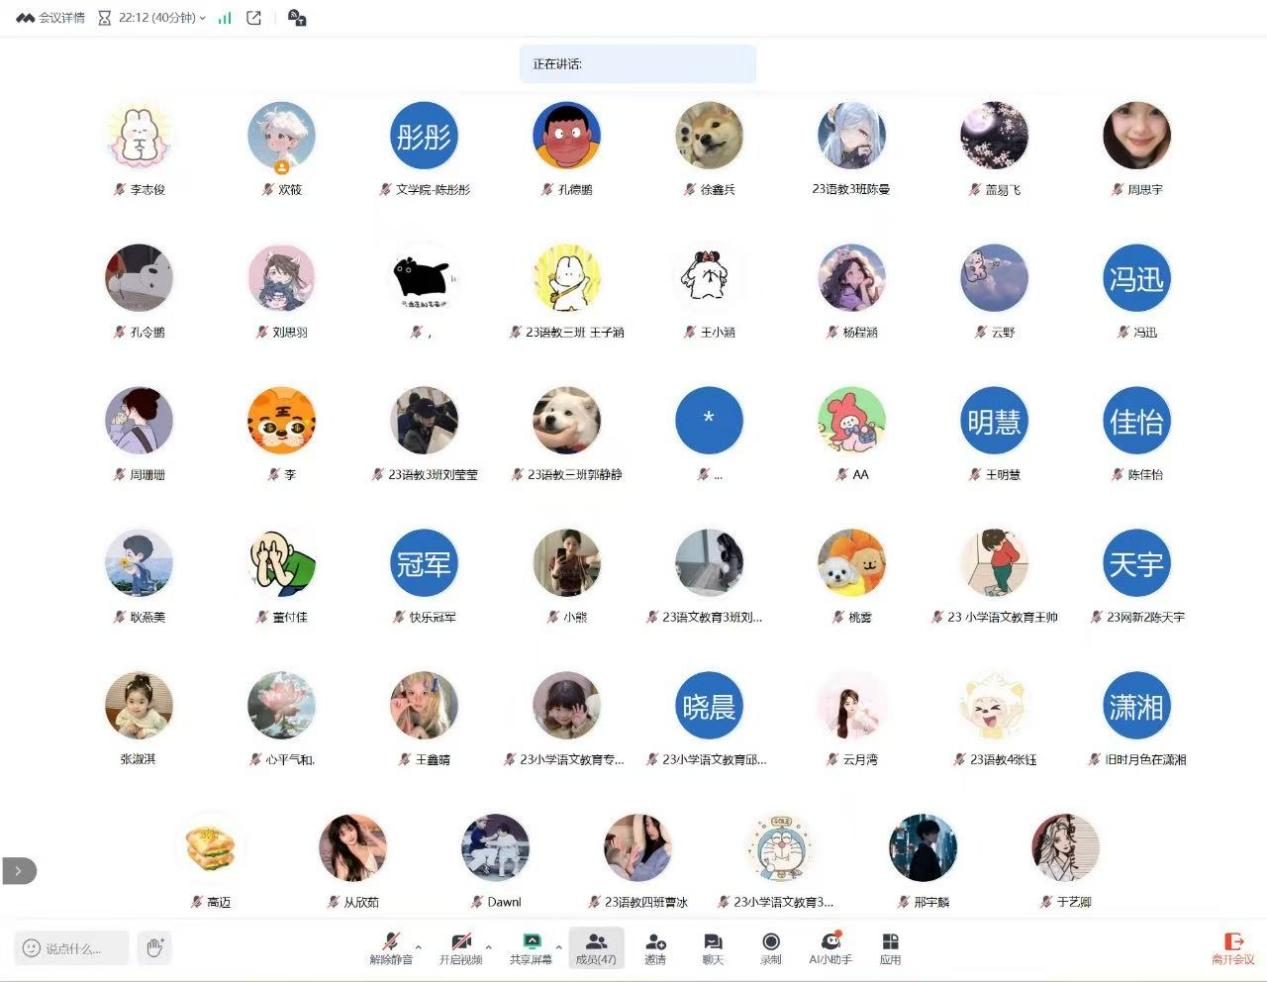Turn on the camera with 开启视频
The image size is (1267, 982).
pyautogui.click(x=460, y=947)
